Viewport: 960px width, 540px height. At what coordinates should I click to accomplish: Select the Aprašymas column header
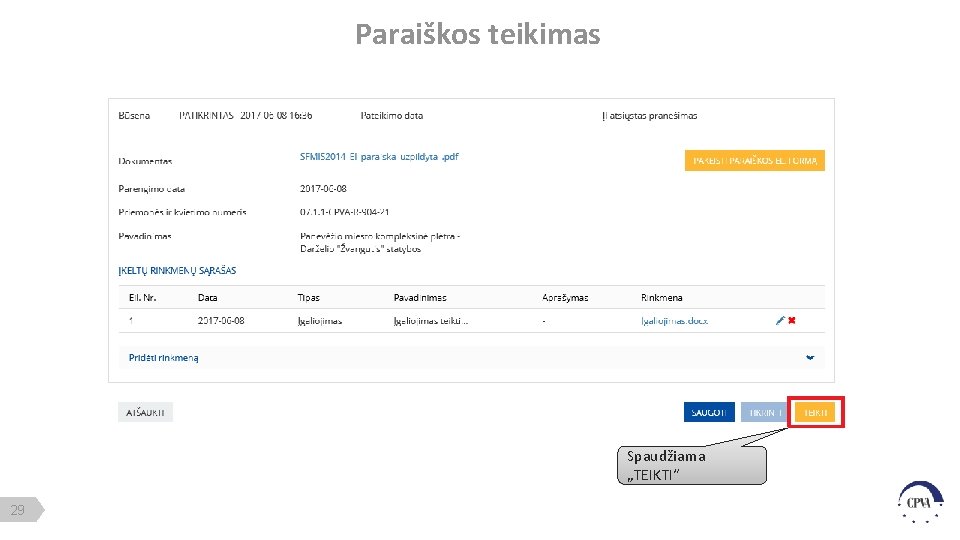565,298
